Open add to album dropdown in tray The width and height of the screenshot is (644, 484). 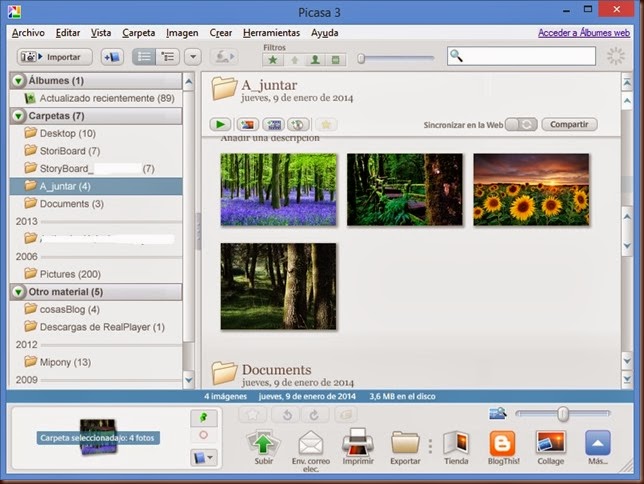point(204,457)
